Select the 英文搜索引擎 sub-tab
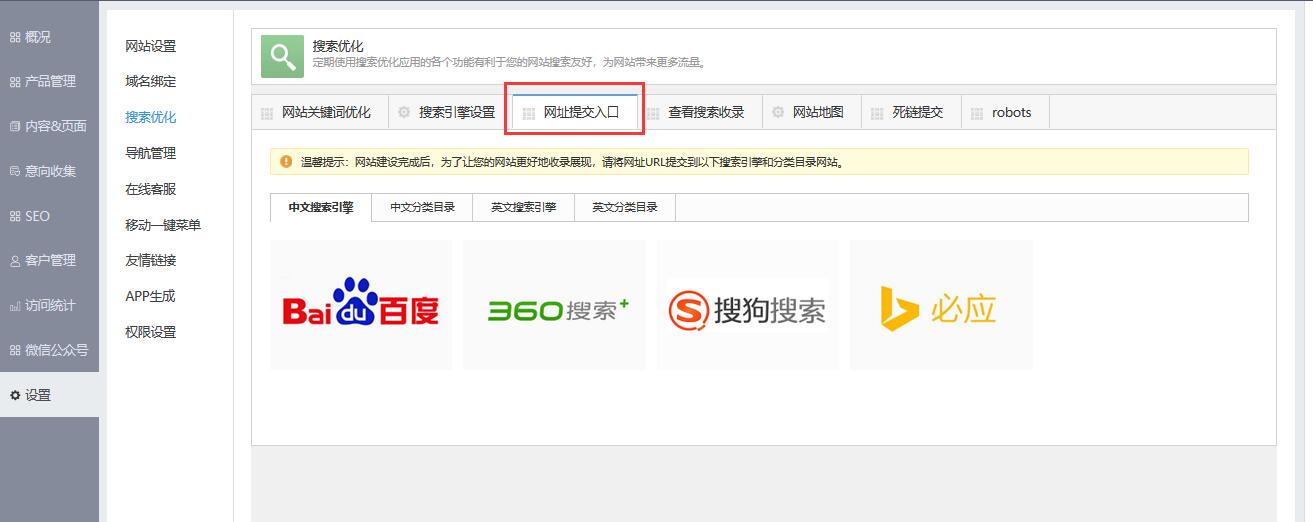Image resolution: width=1313 pixels, height=522 pixels. (523, 208)
